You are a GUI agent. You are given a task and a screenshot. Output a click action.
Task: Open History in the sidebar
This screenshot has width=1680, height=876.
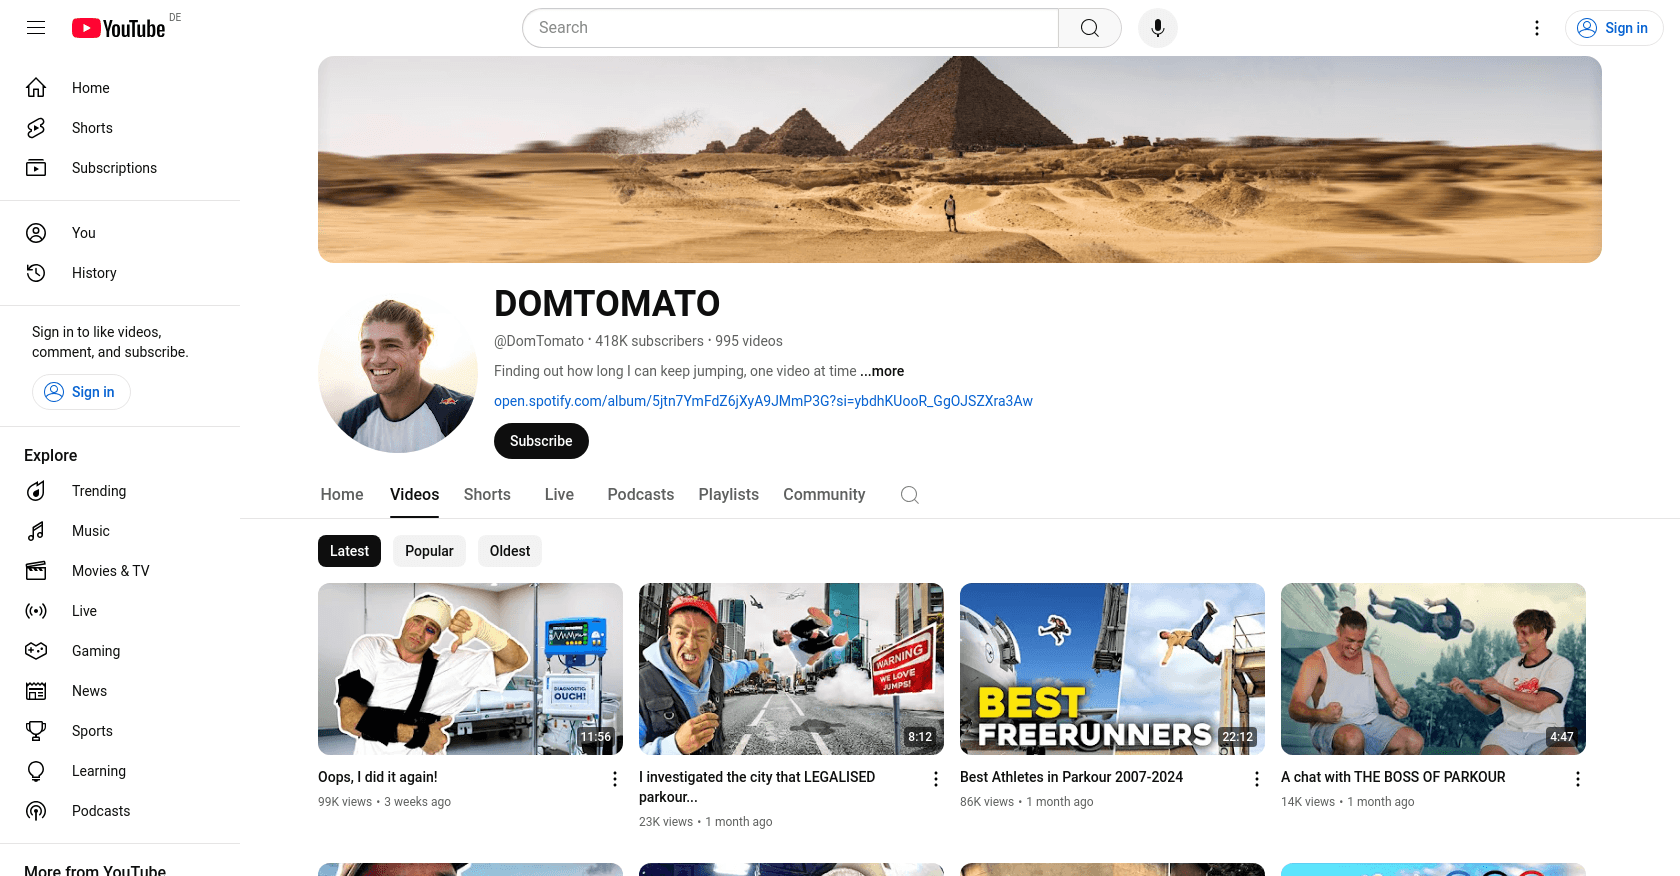pyautogui.click(x=94, y=273)
